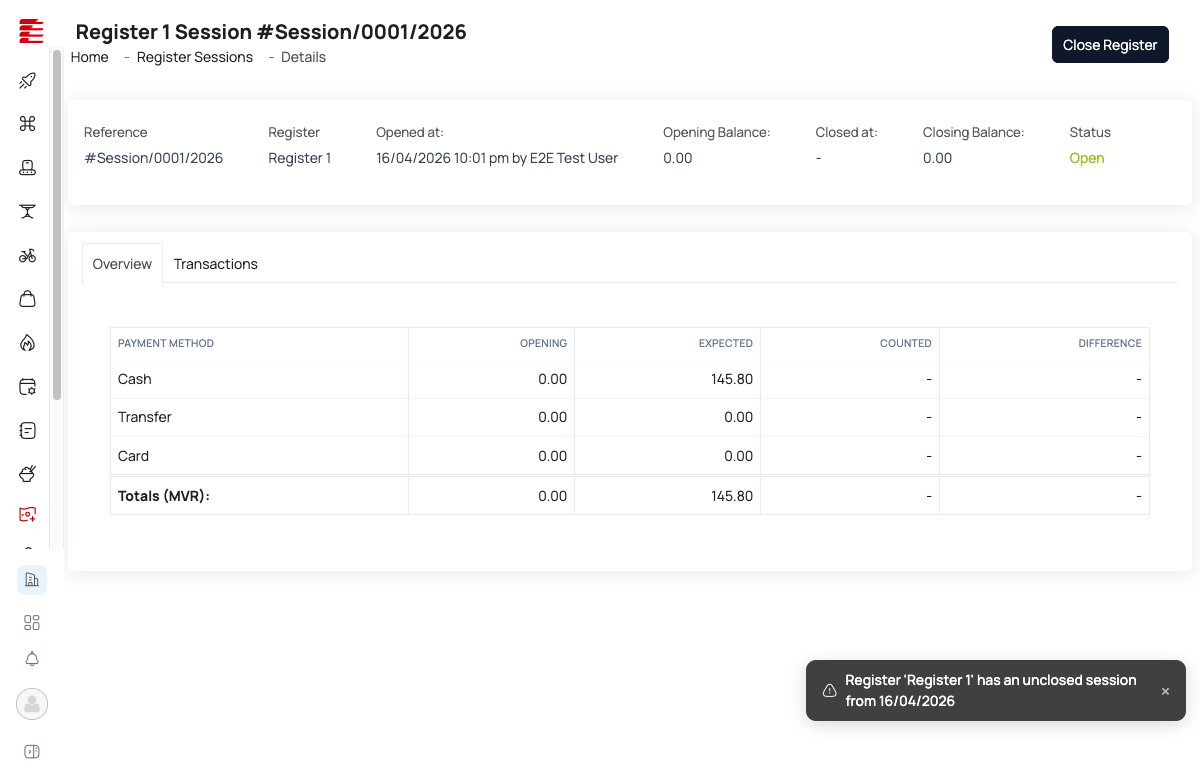Image resolution: width=1200 pixels, height=777 pixels.
Task: Select the Cash payment method row
Action: (630, 380)
